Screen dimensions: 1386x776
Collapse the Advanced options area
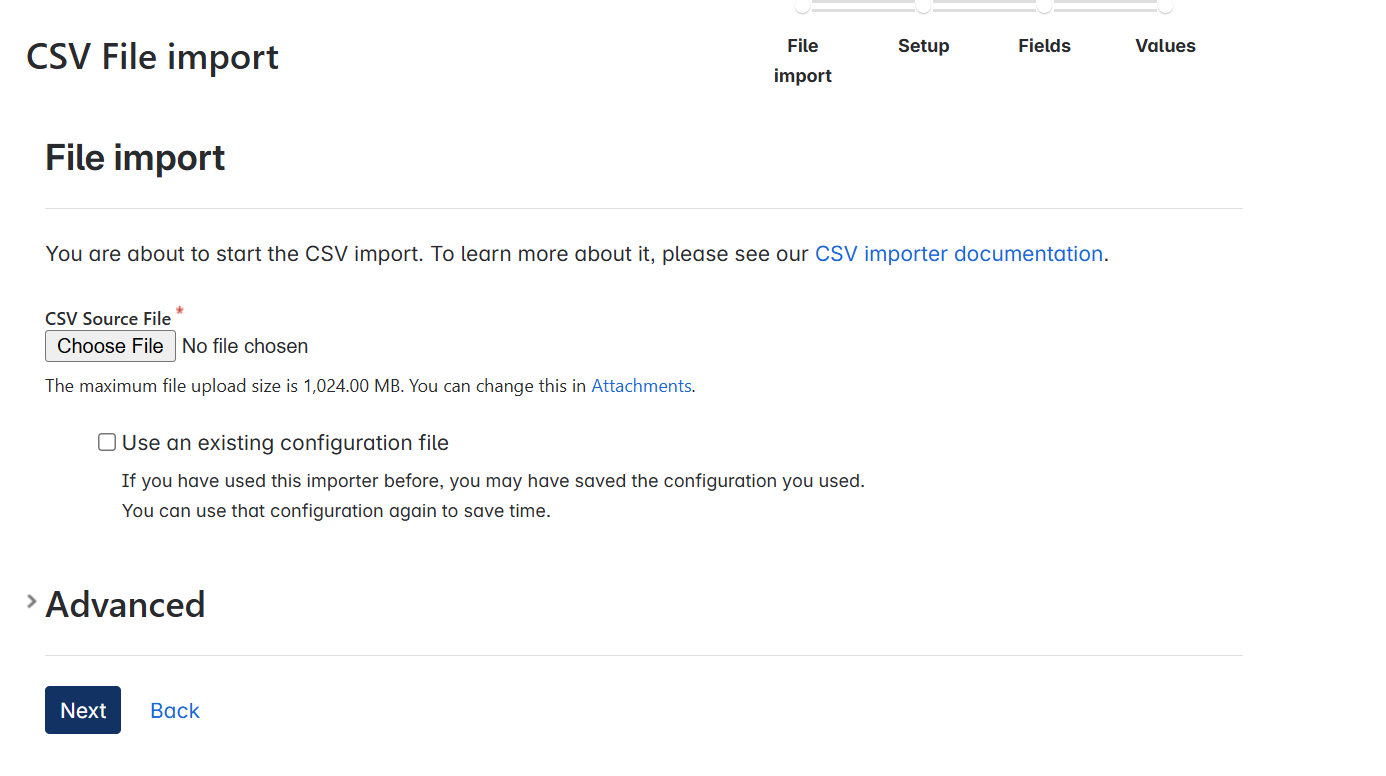tap(125, 604)
